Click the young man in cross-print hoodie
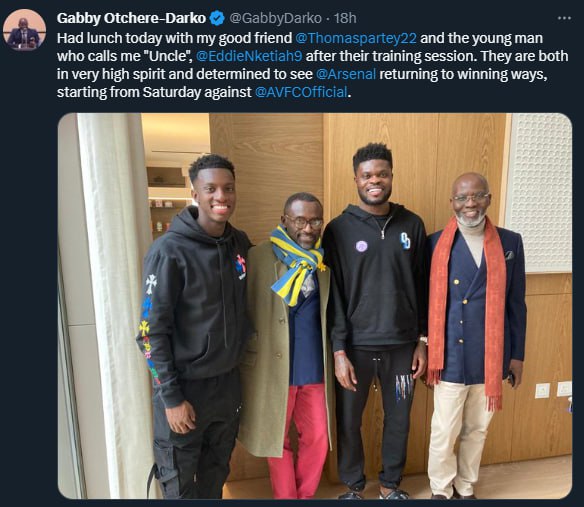 coord(195,326)
